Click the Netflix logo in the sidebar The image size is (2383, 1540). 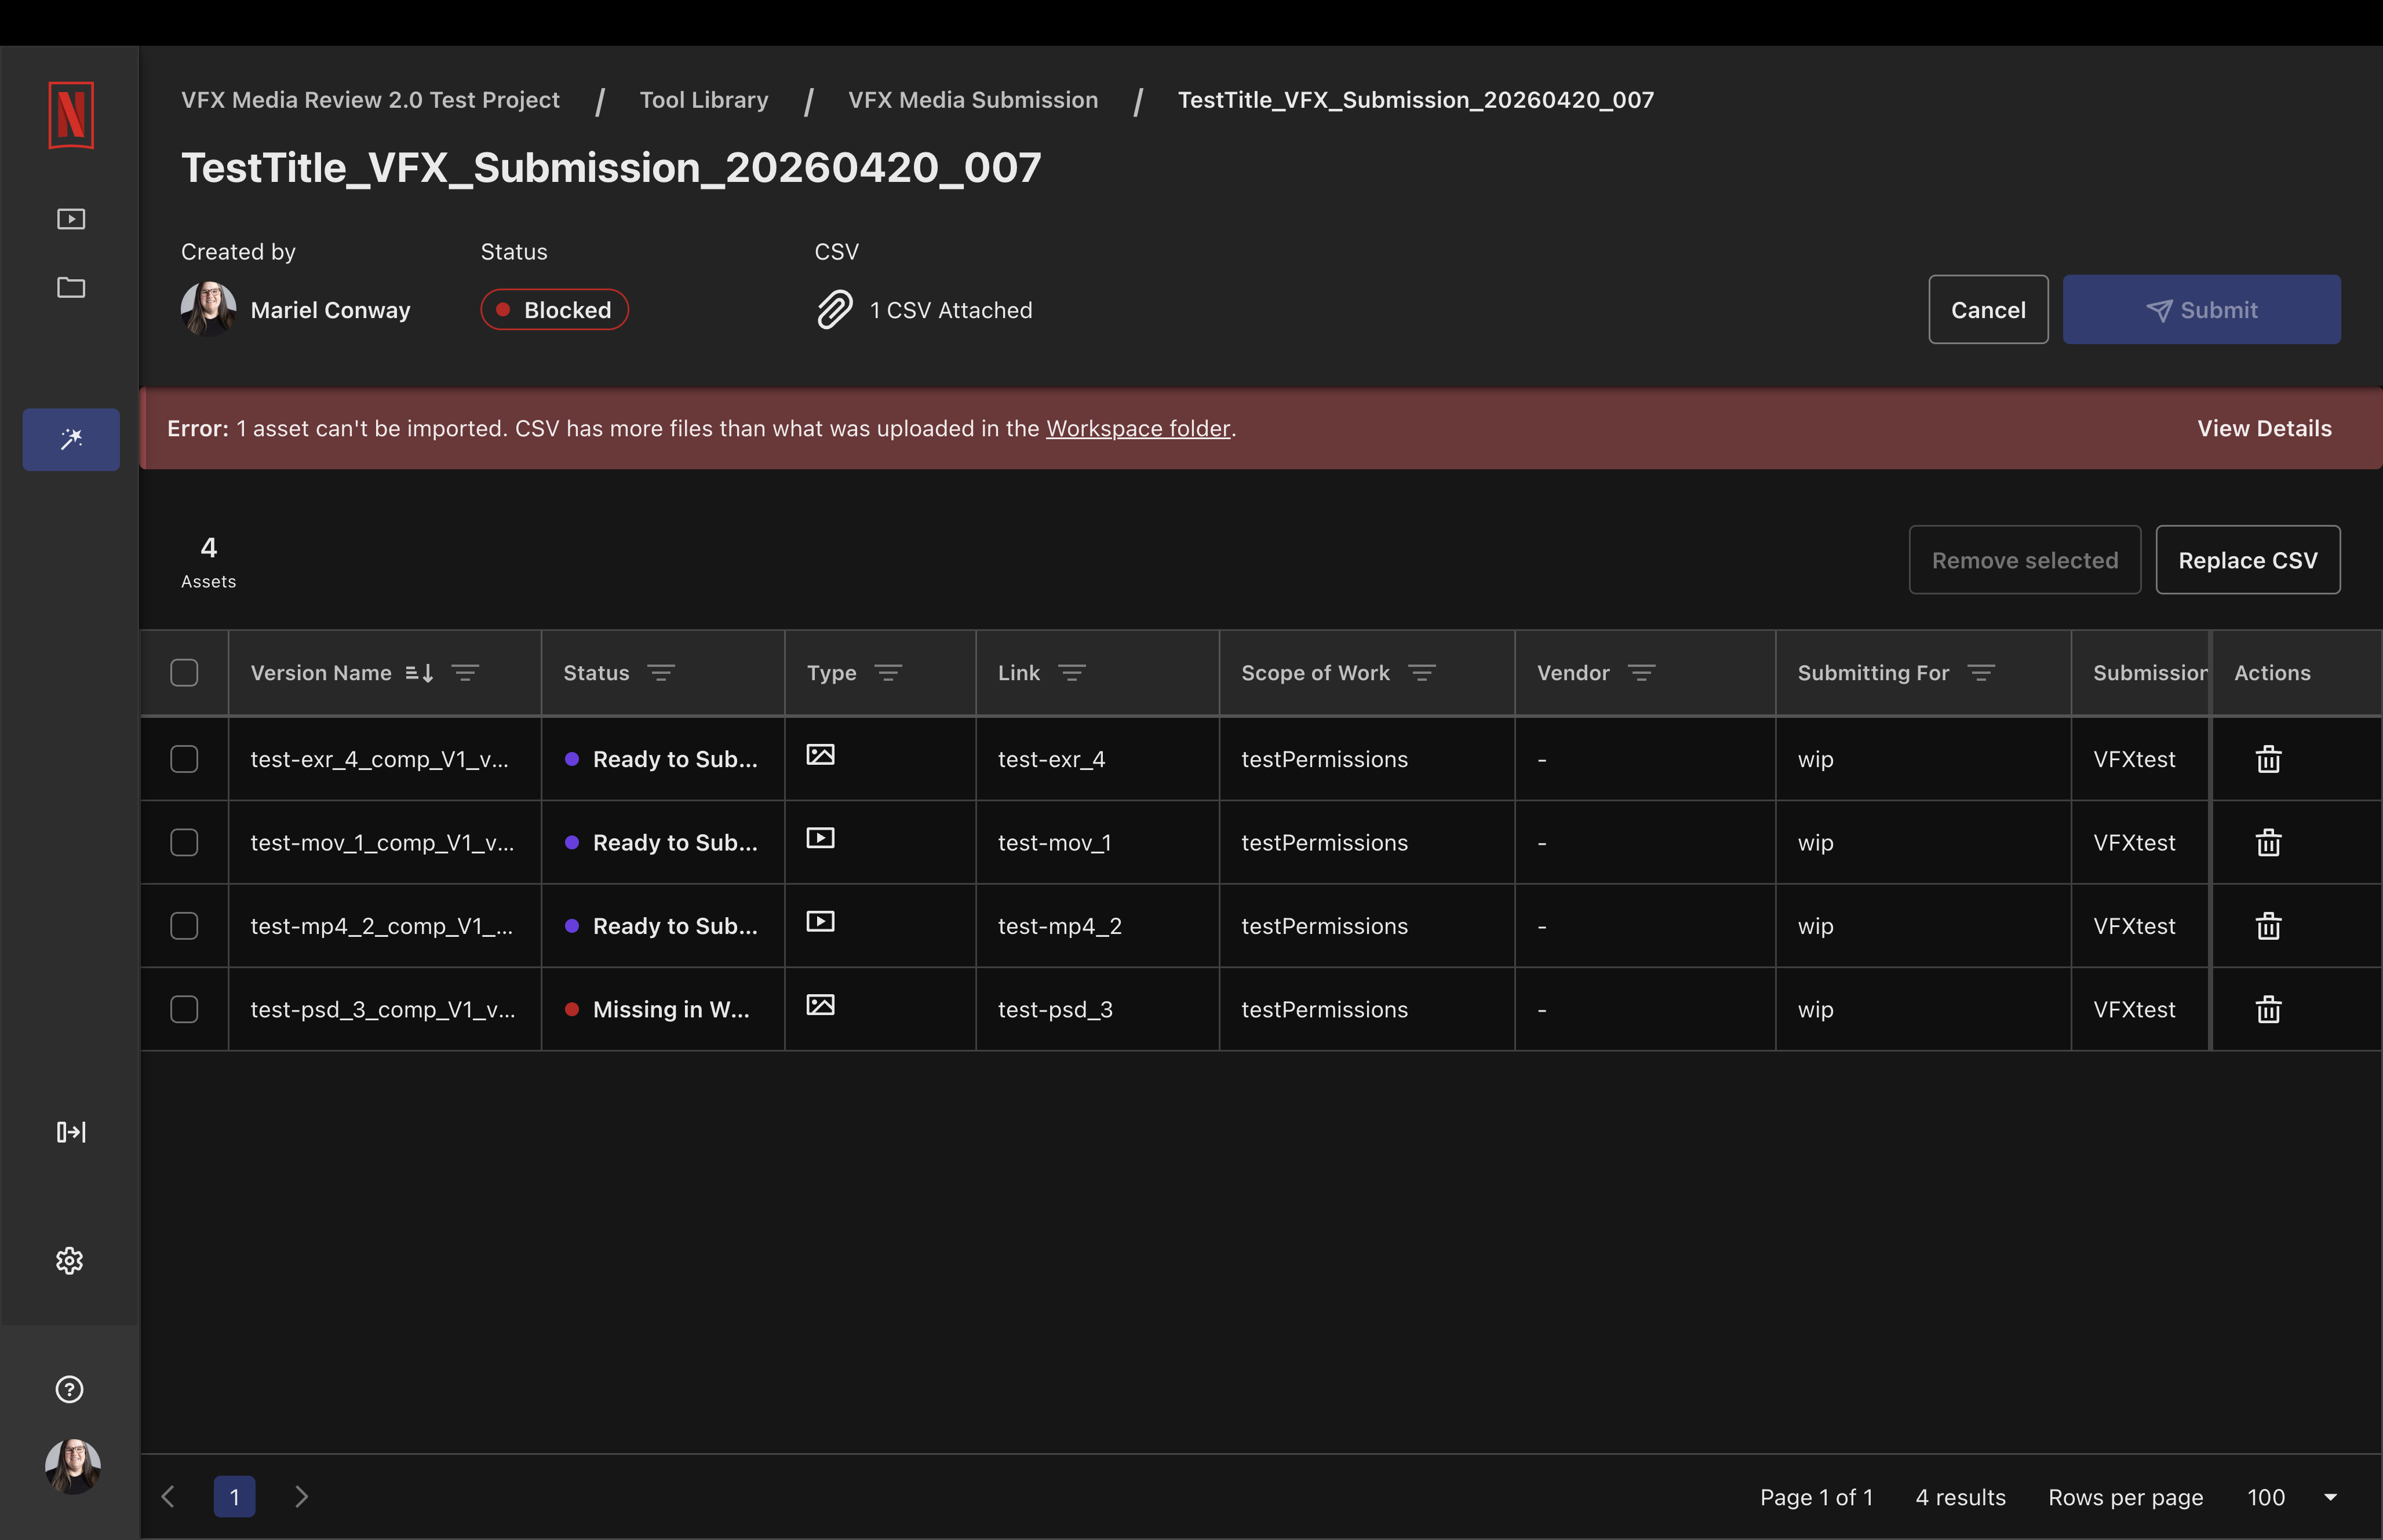point(71,115)
